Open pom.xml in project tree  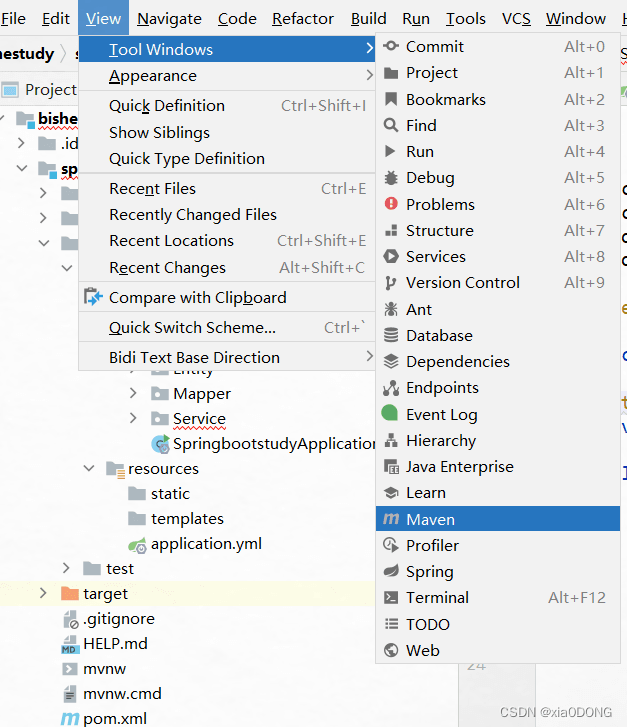(x=114, y=718)
